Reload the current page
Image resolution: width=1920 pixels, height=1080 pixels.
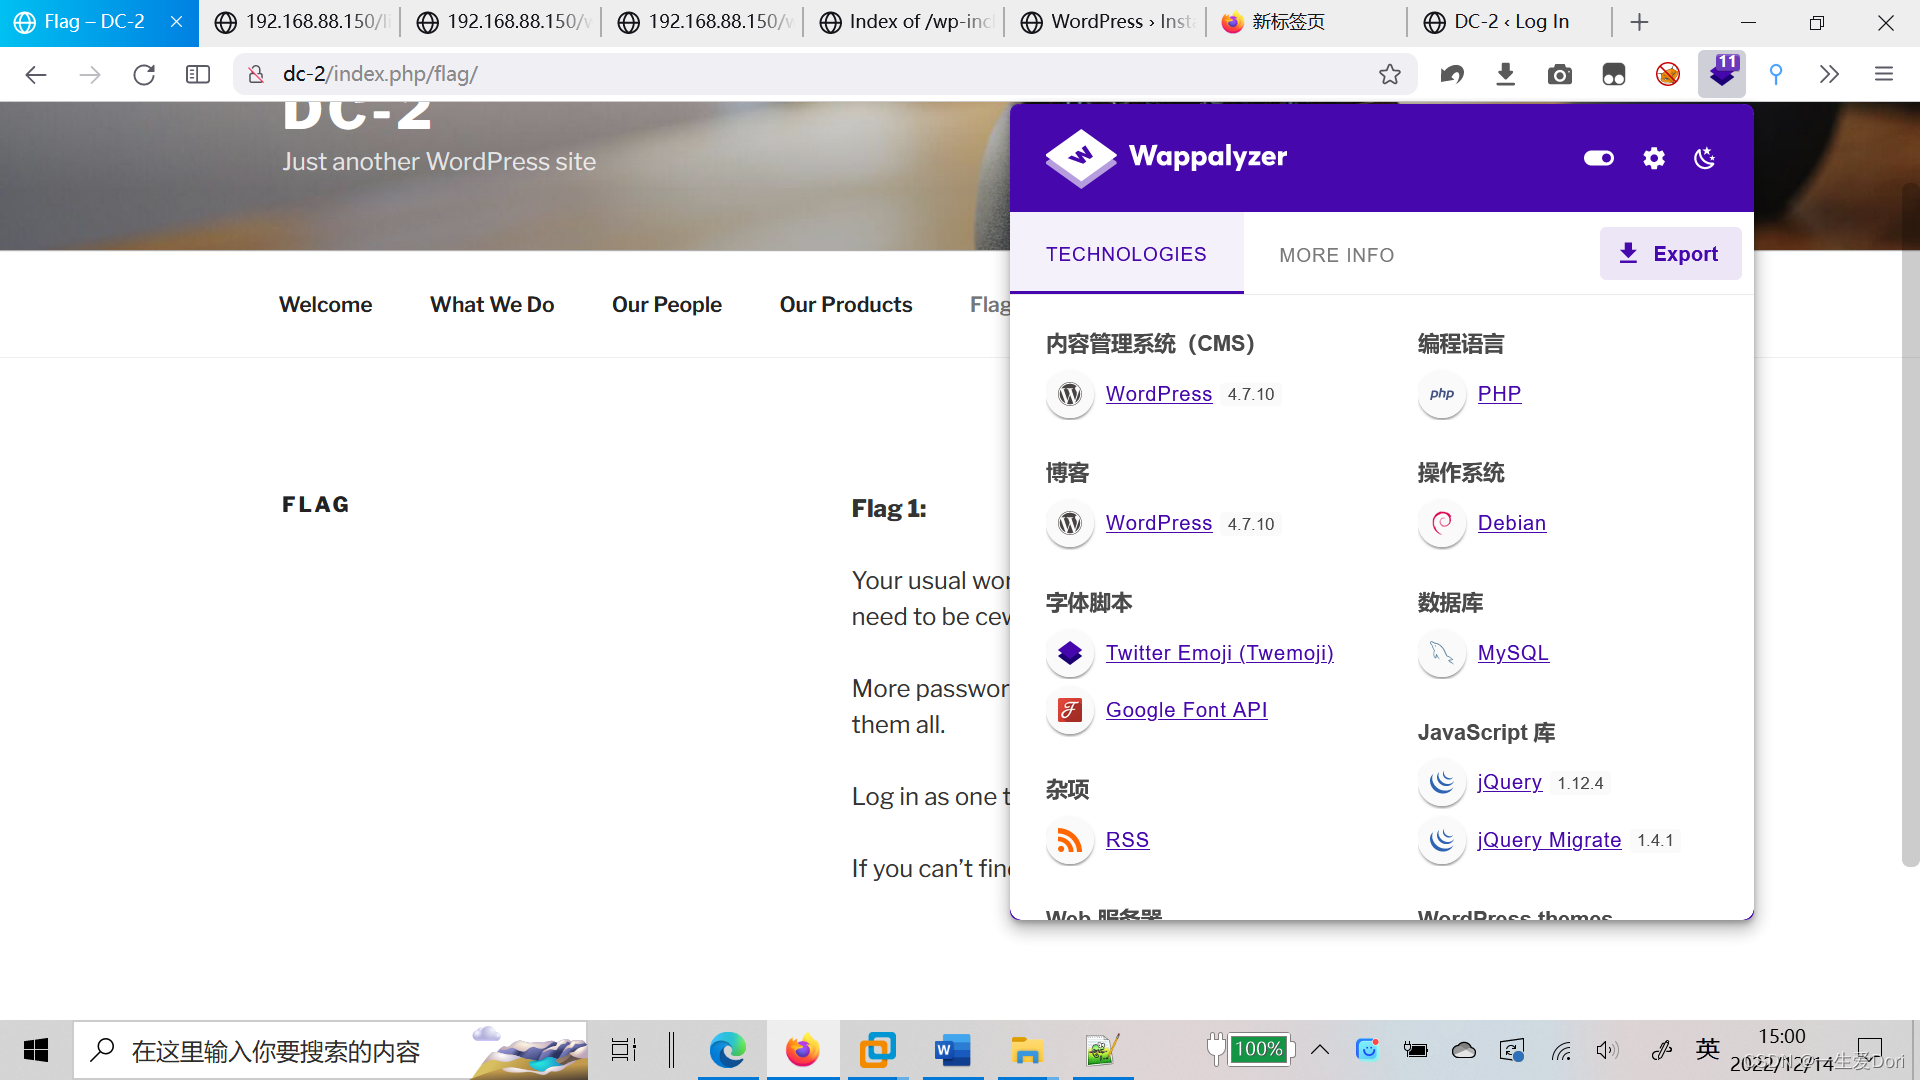(144, 74)
